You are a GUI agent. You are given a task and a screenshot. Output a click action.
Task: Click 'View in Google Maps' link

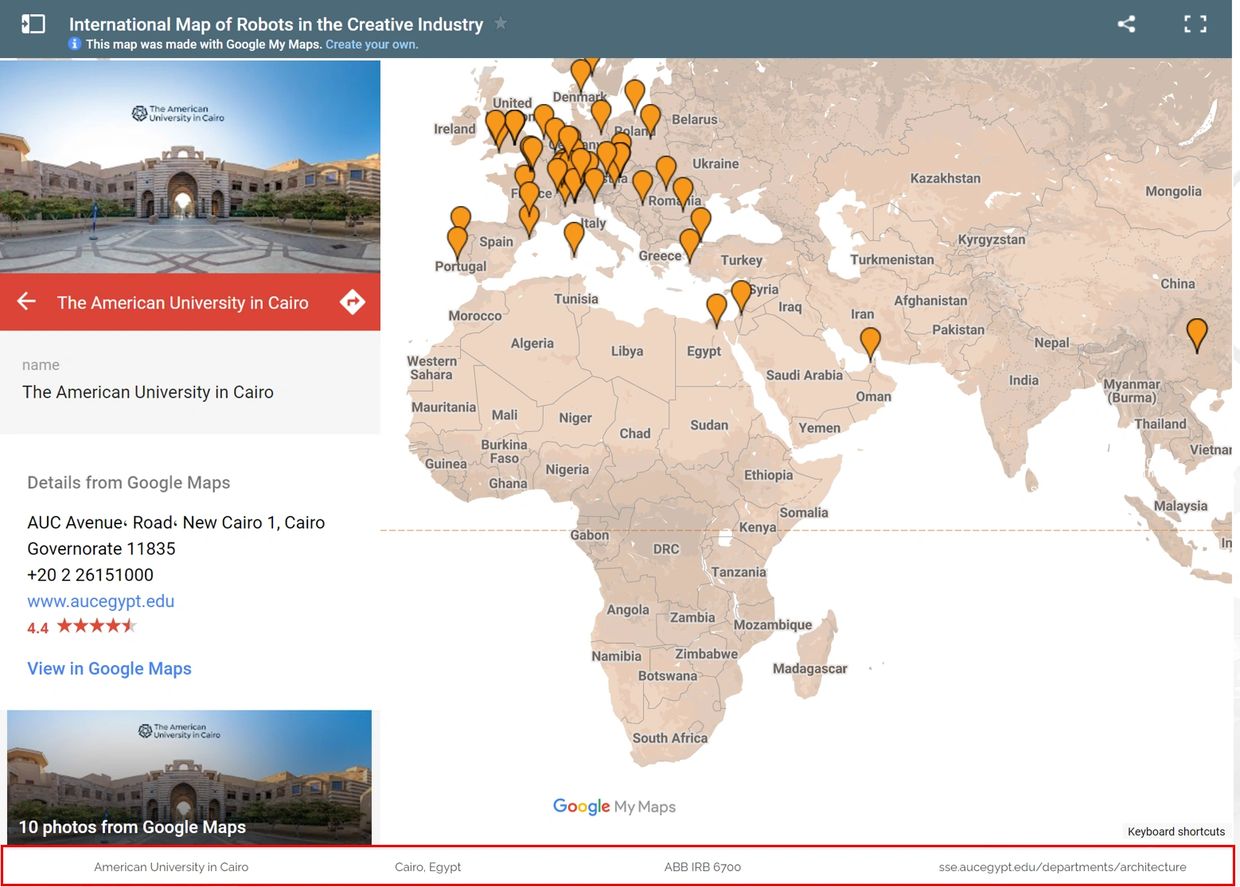pos(109,669)
